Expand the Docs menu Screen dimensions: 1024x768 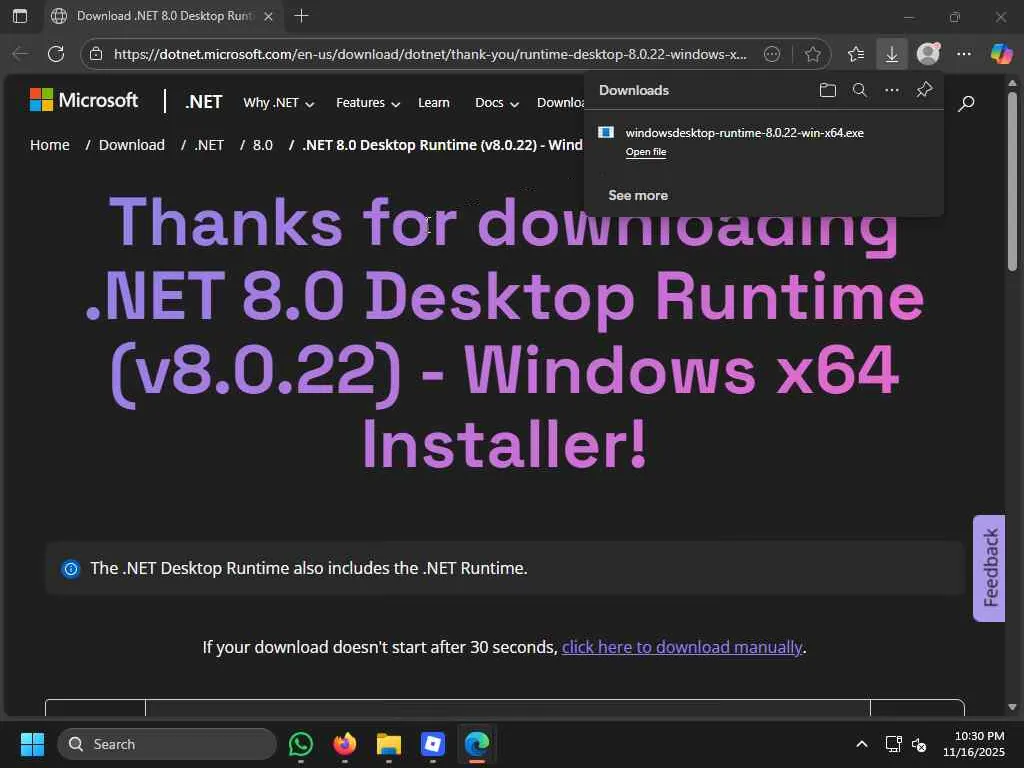pyautogui.click(x=496, y=103)
